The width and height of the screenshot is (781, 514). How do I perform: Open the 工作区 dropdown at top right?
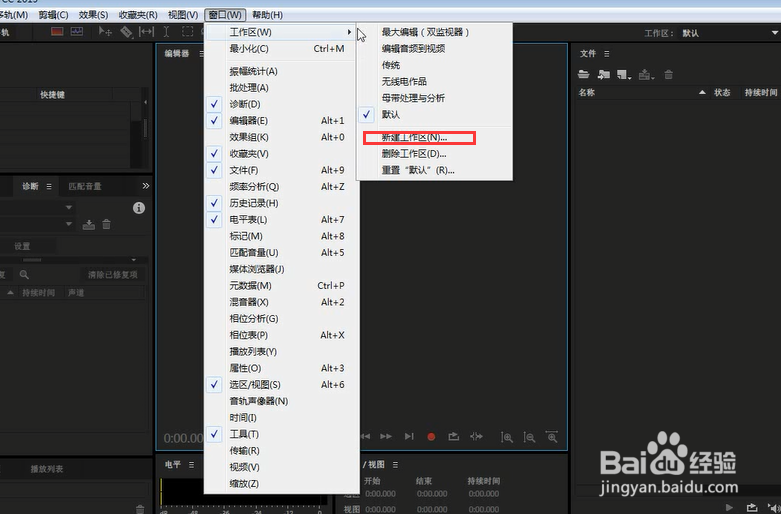coord(729,33)
